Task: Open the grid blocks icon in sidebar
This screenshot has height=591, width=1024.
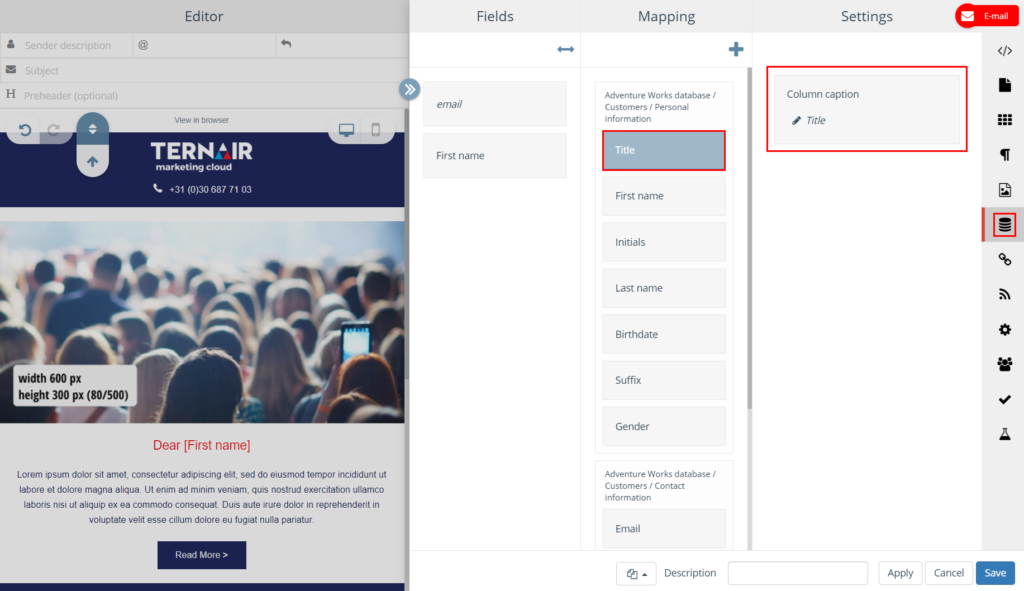Action: tap(1004, 120)
